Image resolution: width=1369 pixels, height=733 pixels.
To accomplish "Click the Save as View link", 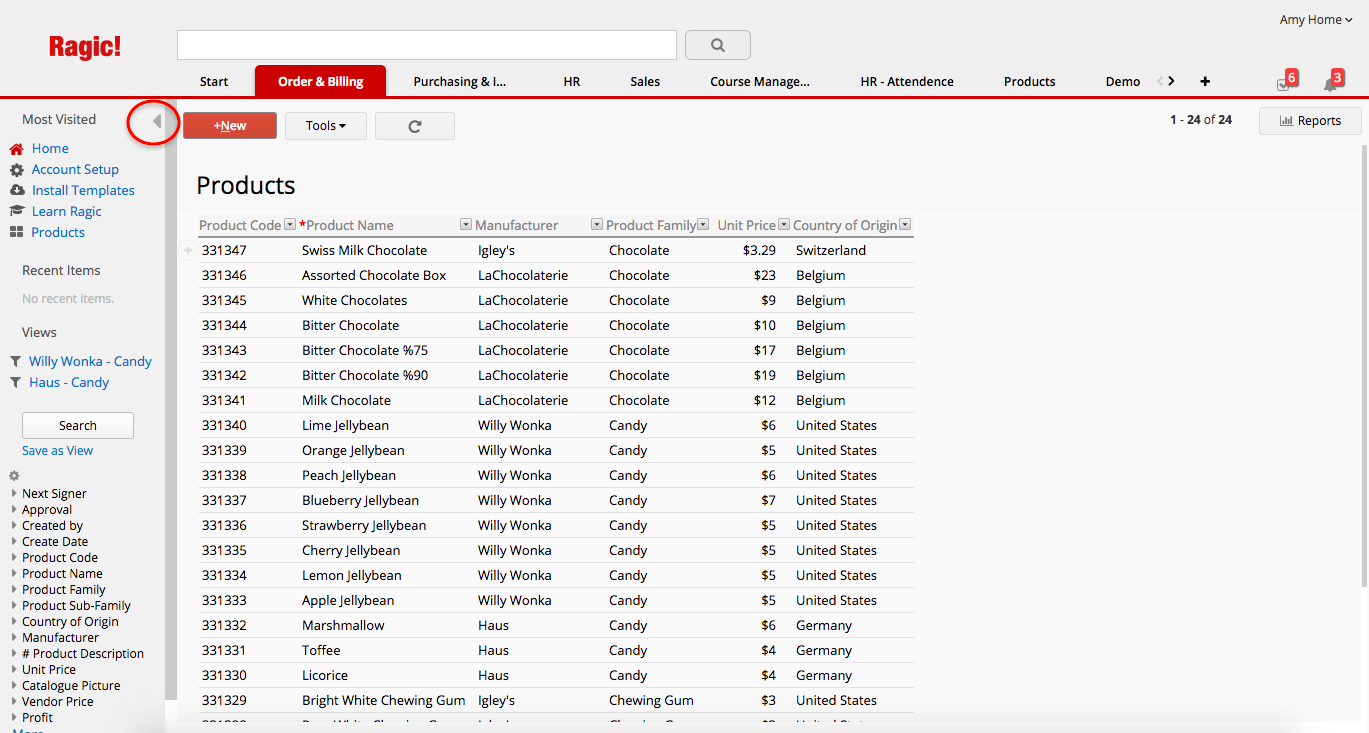I will 57,450.
